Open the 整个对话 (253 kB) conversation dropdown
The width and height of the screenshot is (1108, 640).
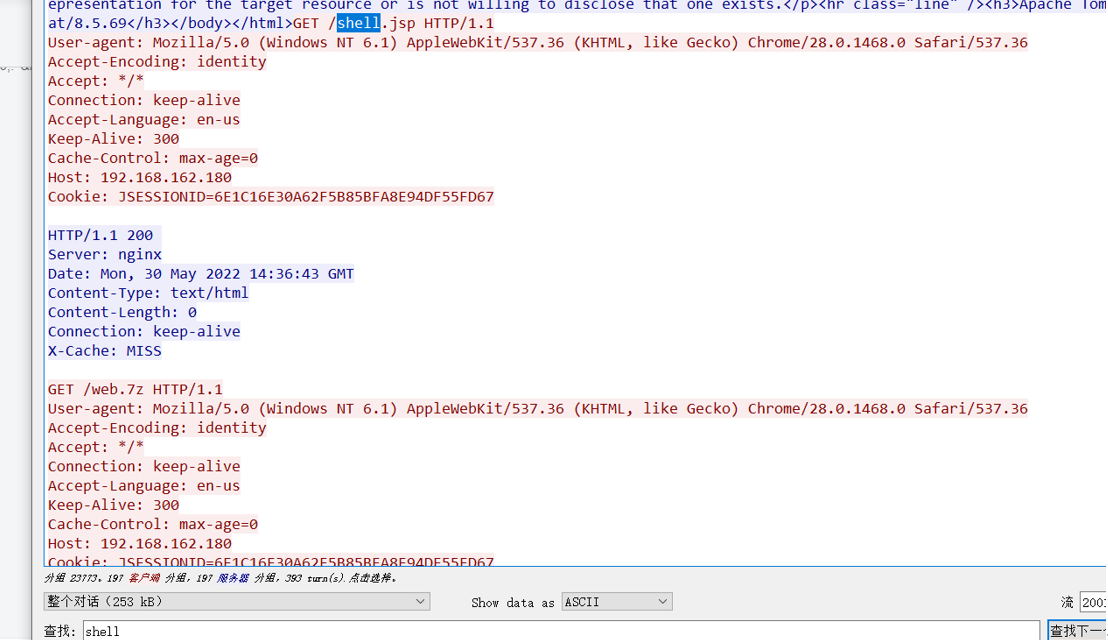236,601
